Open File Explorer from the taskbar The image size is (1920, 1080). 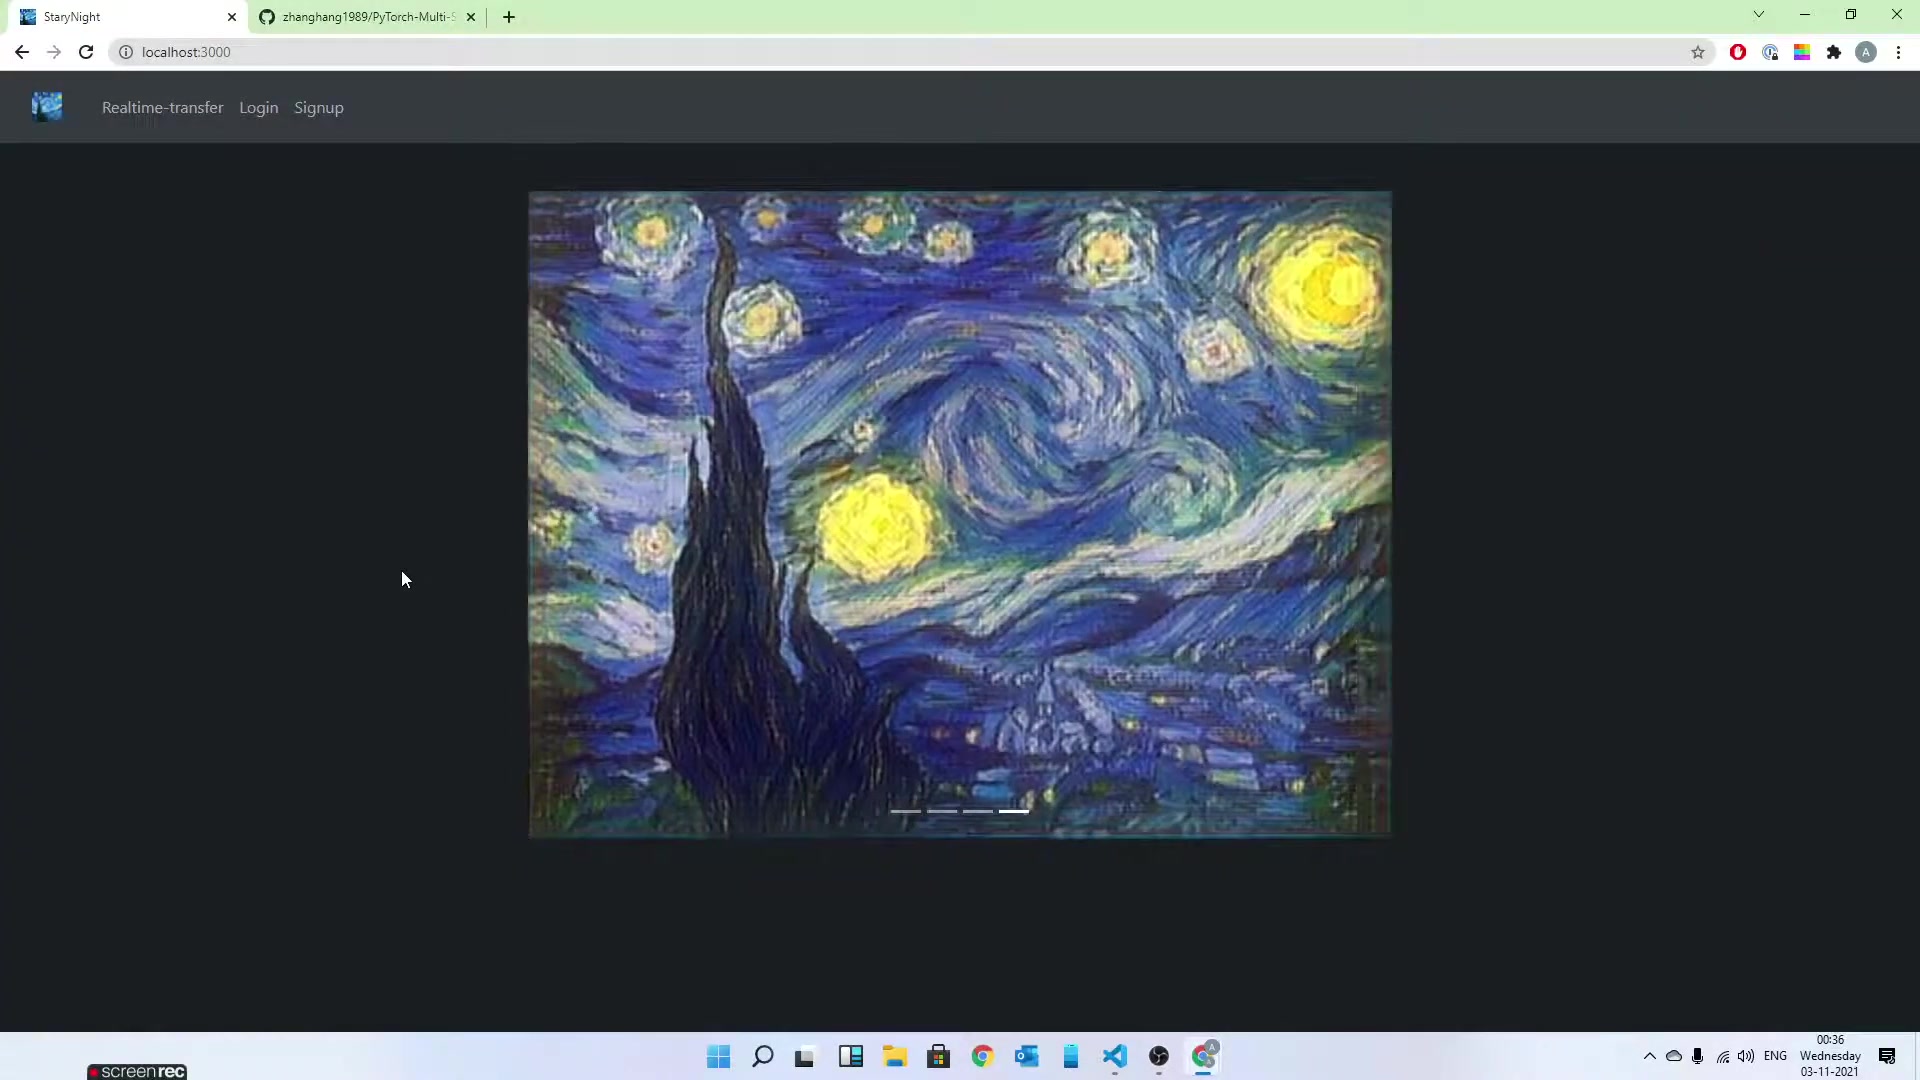pyautogui.click(x=895, y=1057)
